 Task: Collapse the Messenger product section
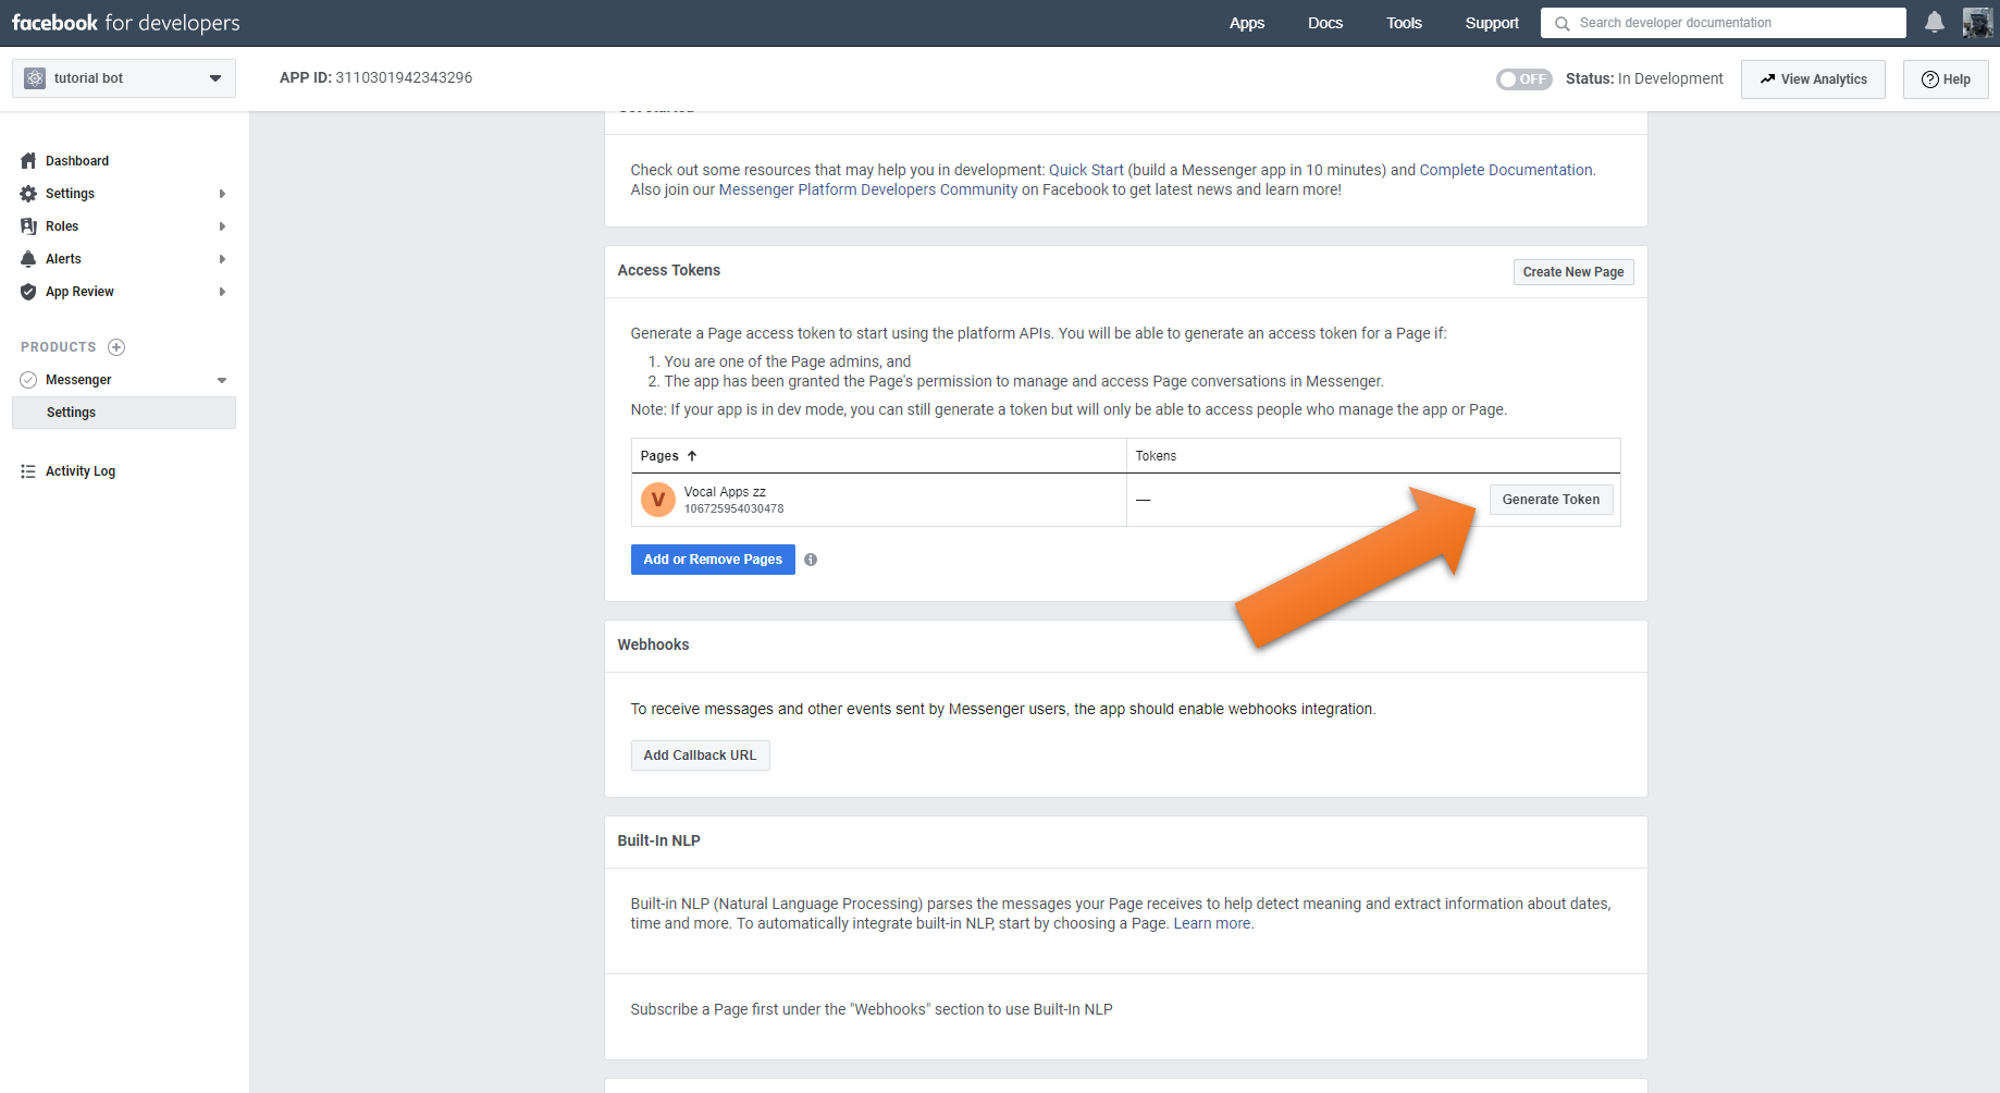pyautogui.click(x=221, y=380)
